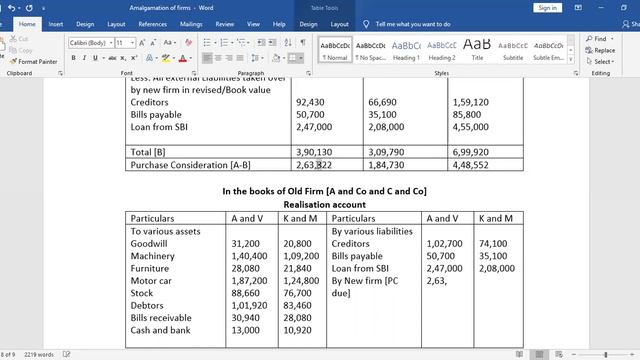Switch to Read Mode view in status bar

tap(519, 354)
